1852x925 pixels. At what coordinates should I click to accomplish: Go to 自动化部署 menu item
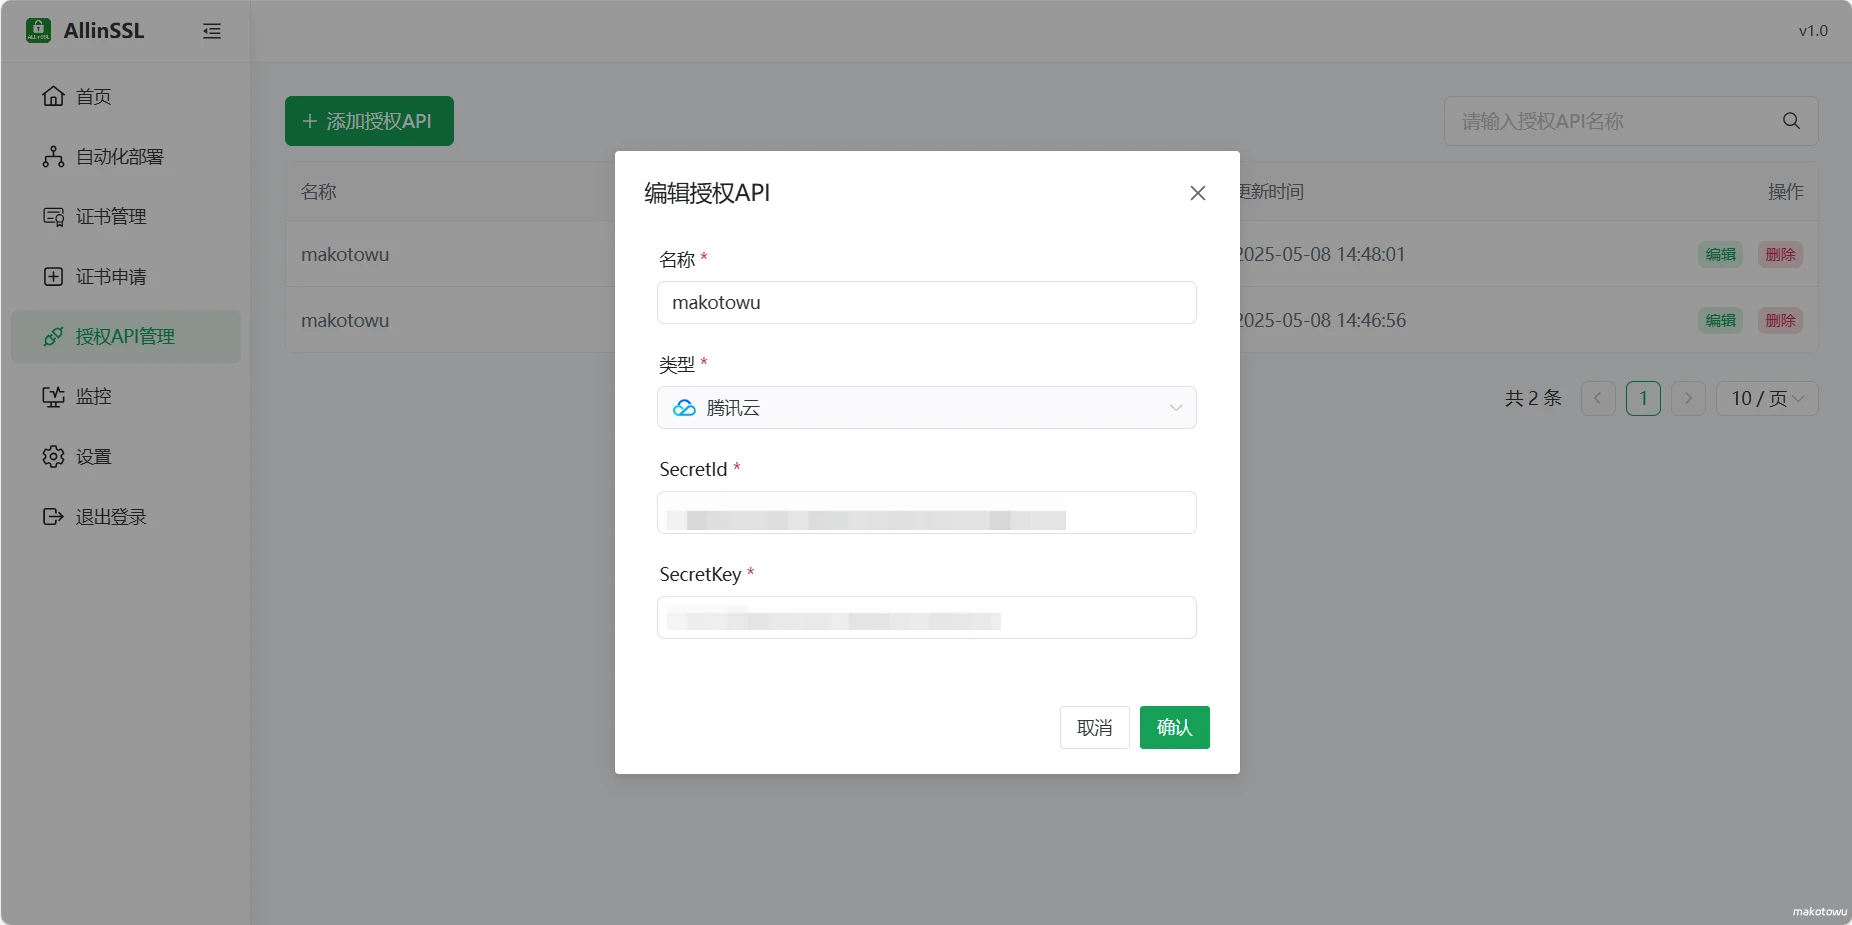pyautogui.click(x=126, y=156)
